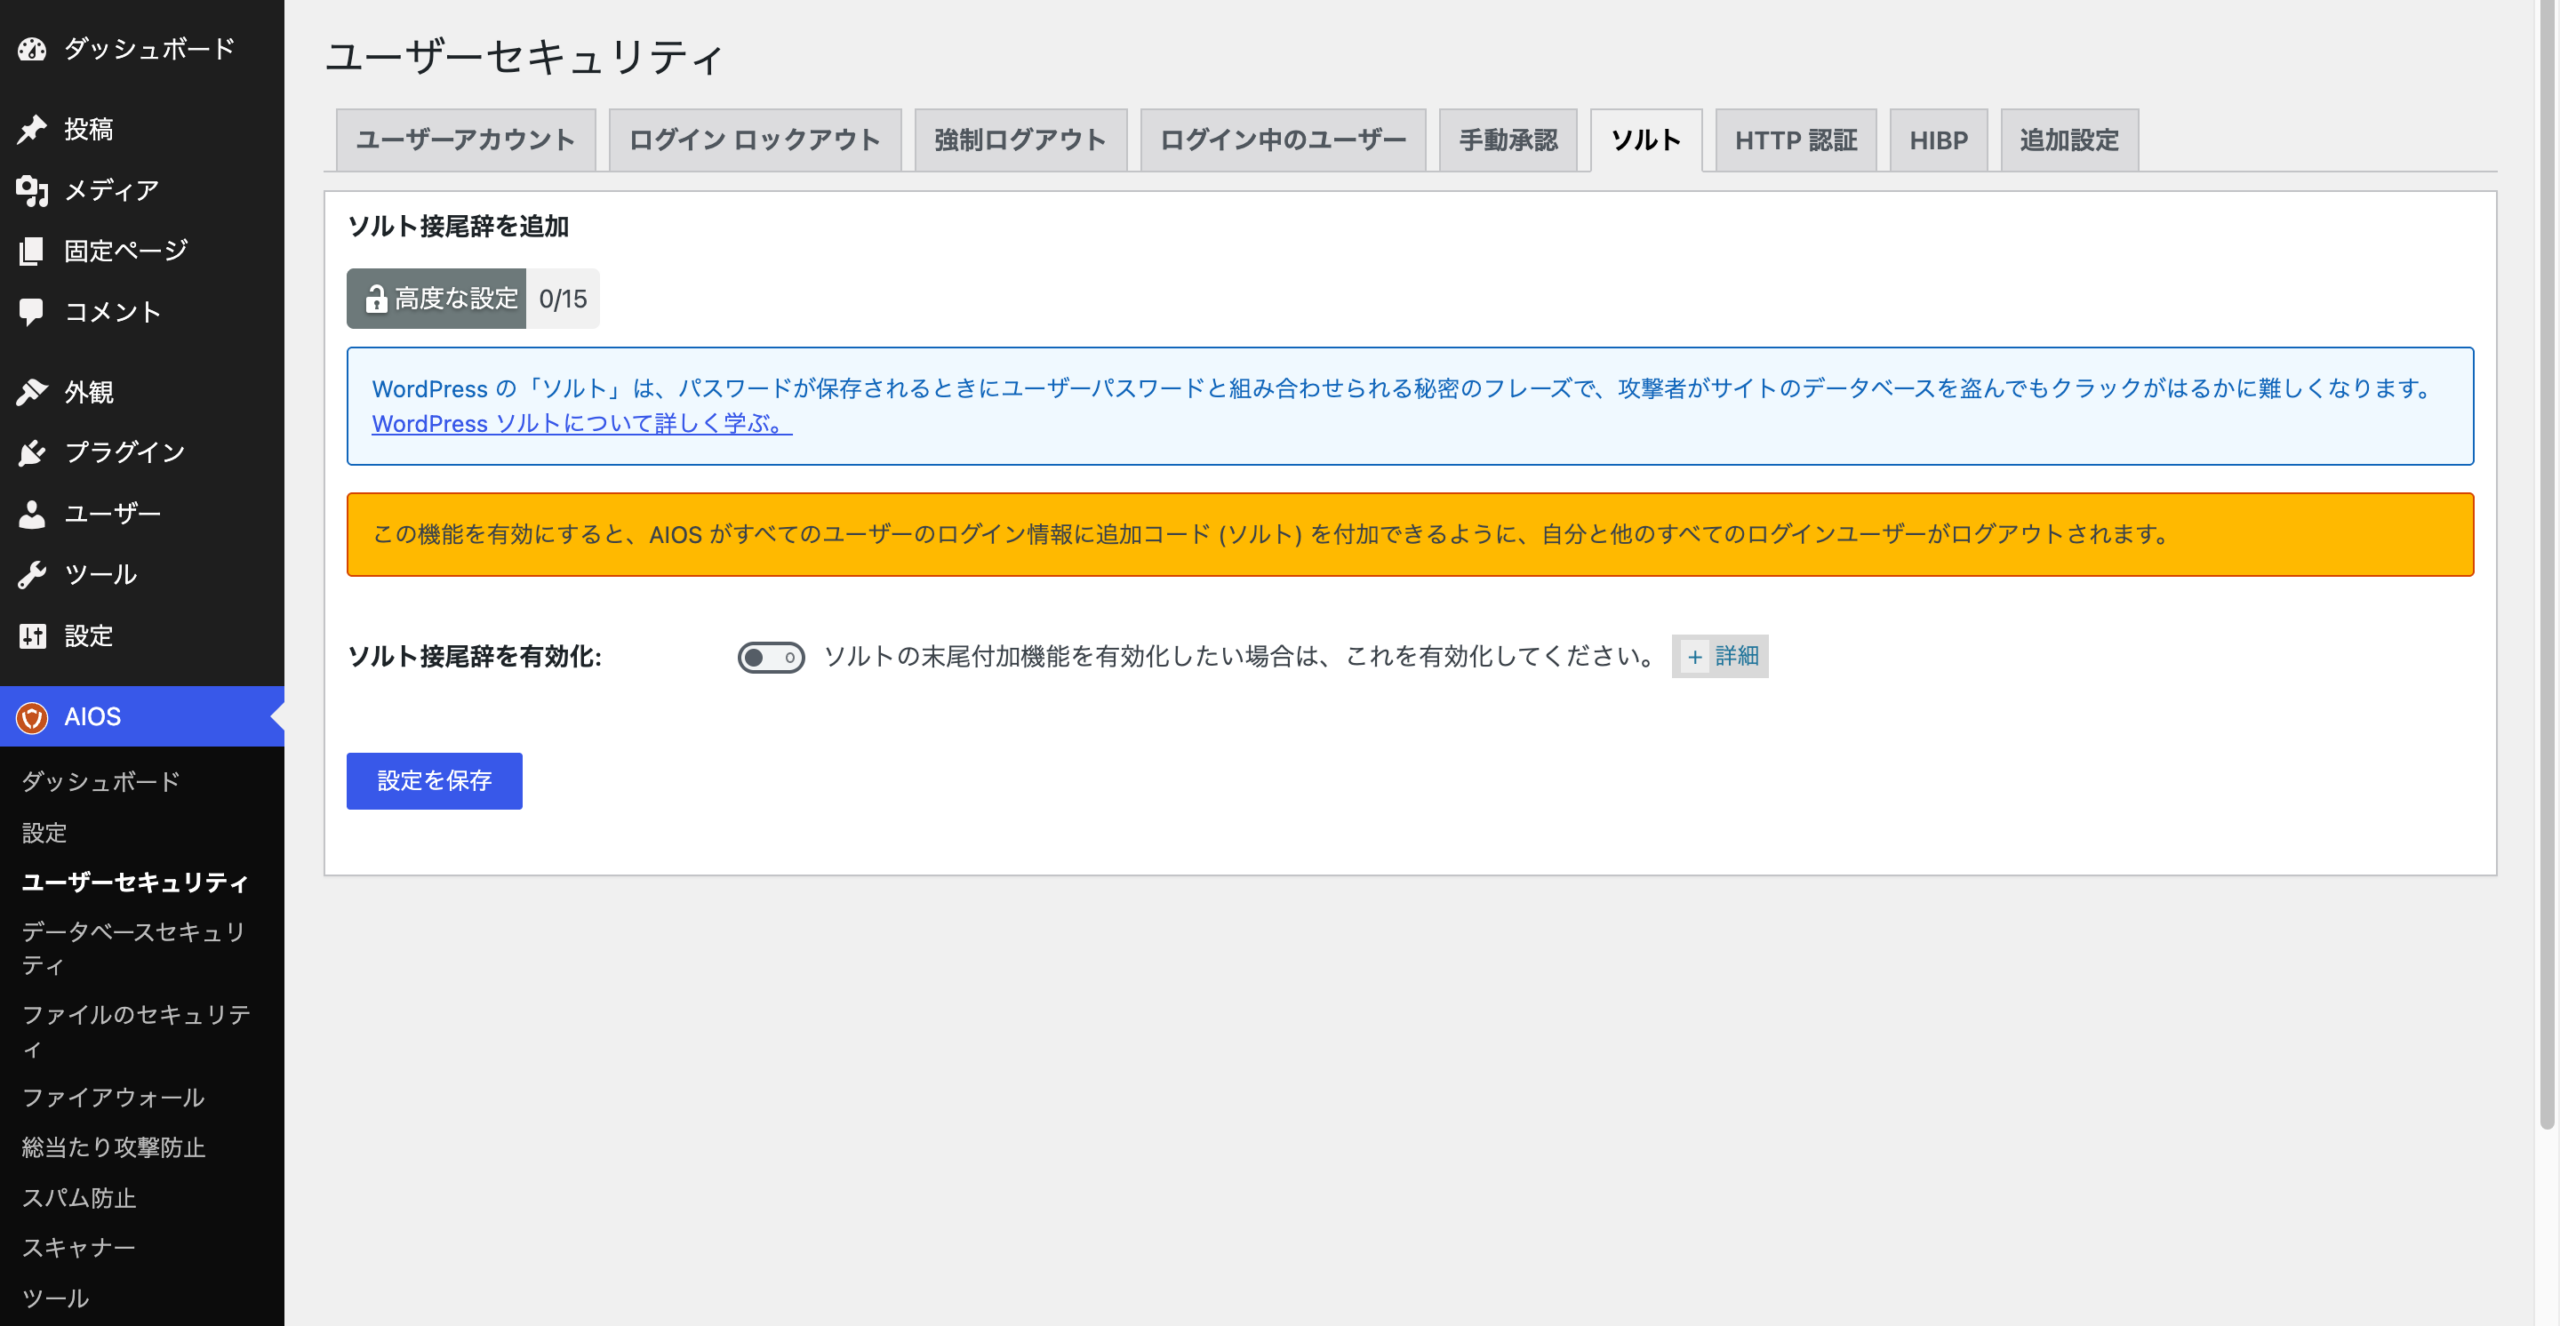The width and height of the screenshot is (2560, 1326).
Task: Click the AIOS menu label
Action: (x=92, y=717)
